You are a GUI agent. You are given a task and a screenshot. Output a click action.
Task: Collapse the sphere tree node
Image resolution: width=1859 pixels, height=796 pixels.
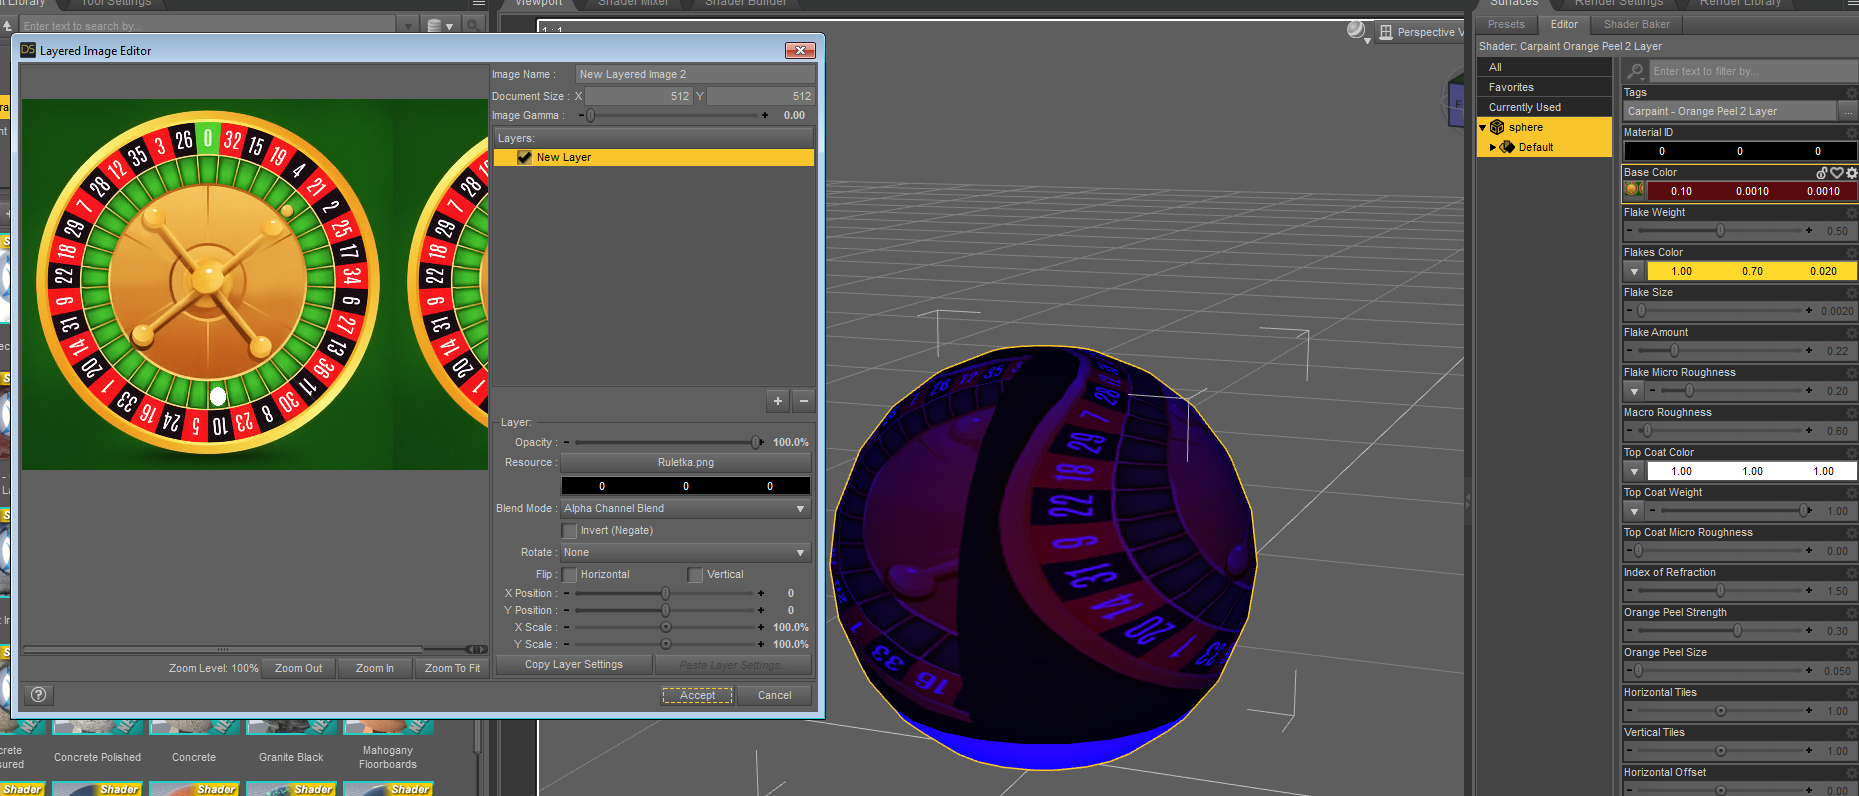pyautogui.click(x=1483, y=128)
